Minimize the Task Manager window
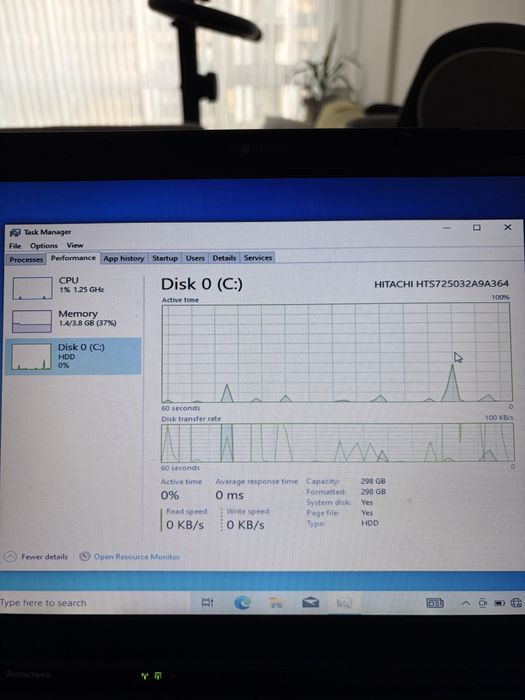This screenshot has height=700, width=525. click(x=446, y=228)
